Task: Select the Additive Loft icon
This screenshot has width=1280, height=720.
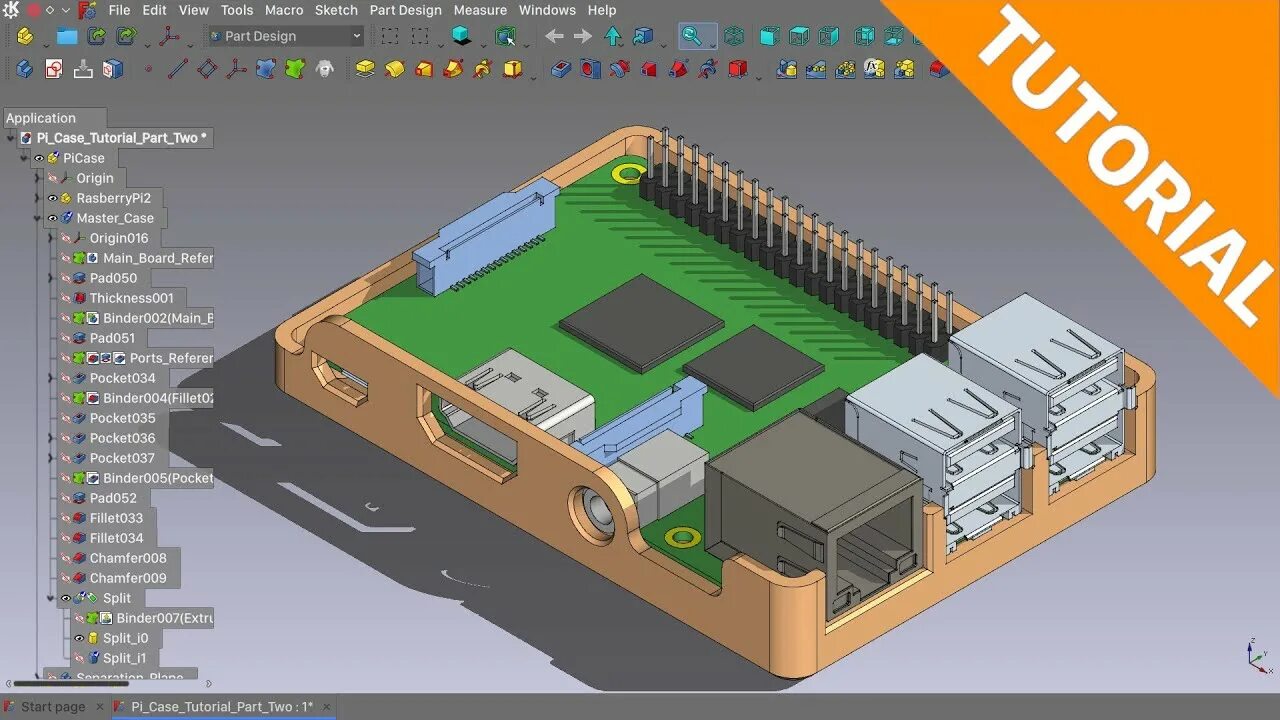Action: click(x=425, y=69)
